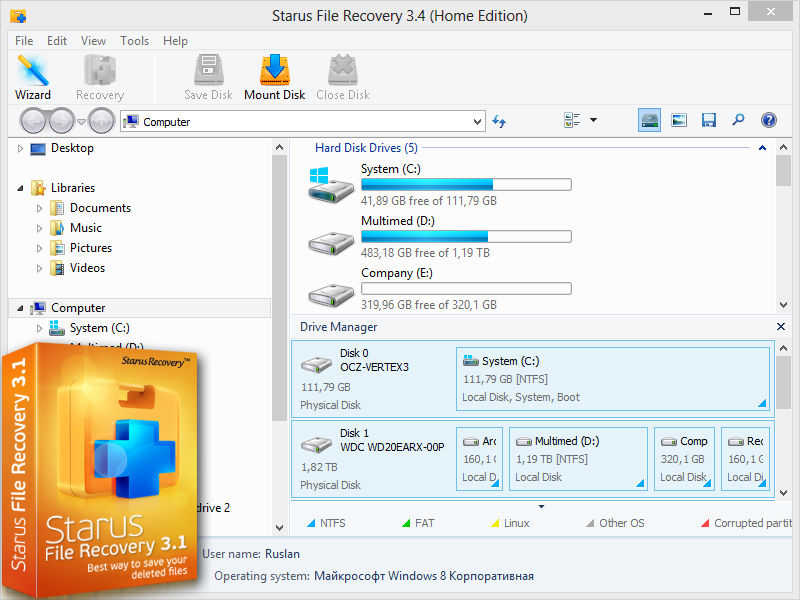Viewport: 800px width, 600px height.
Task: Select the Arc partition on Disk 1
Action: click(x=480, y=459)
